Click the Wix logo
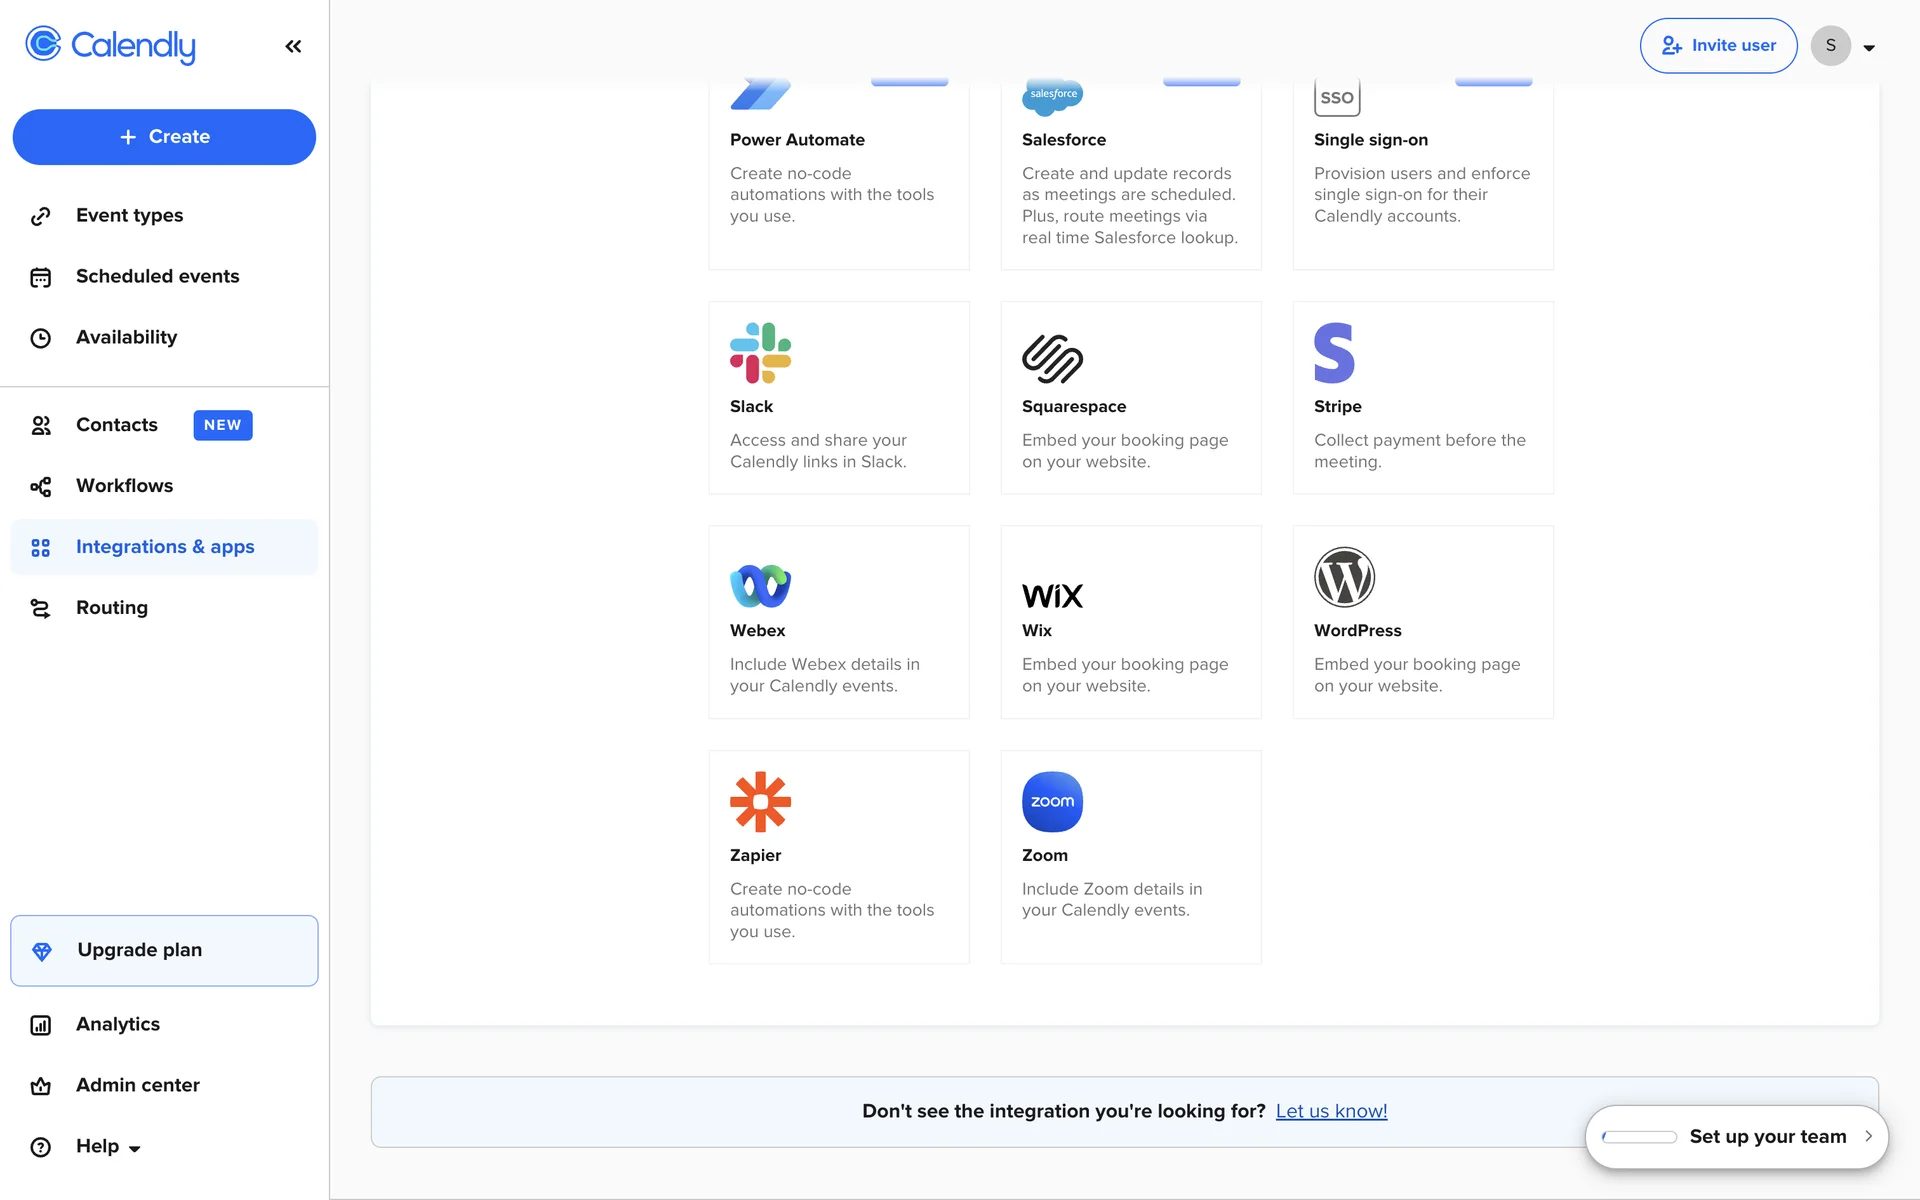Viewport: 1920px width, 1200px height. (1052, 596)
